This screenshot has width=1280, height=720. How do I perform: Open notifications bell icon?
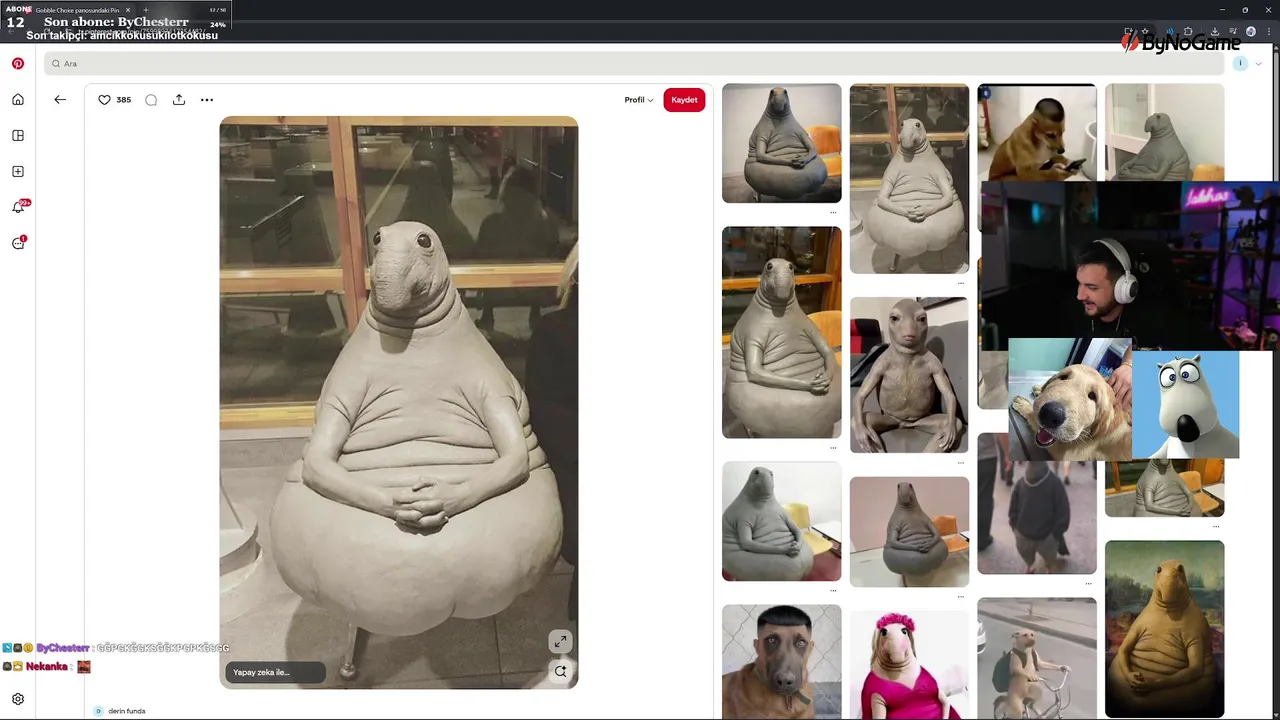click(18, 207)
